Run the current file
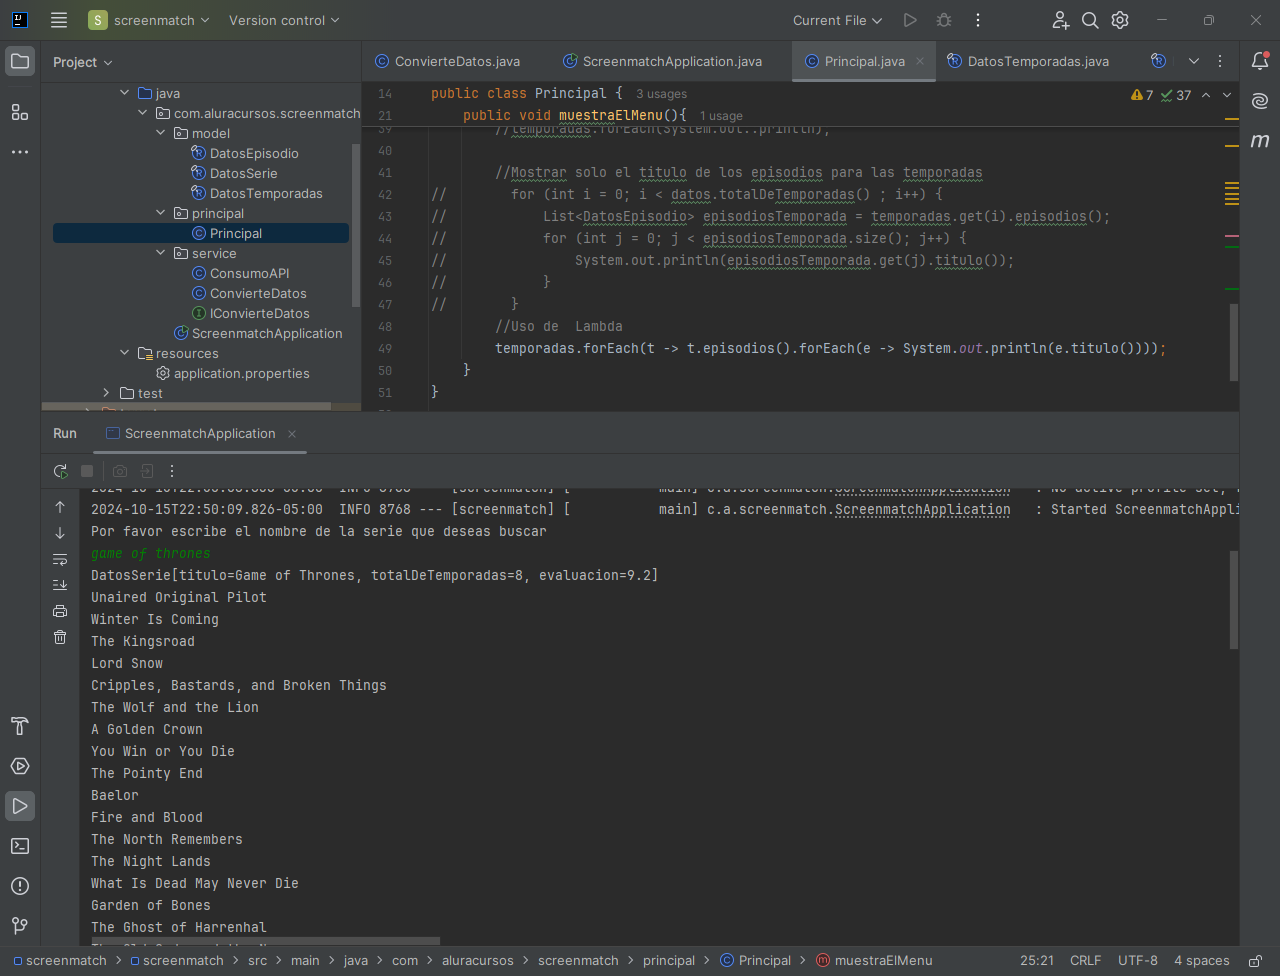This screenshot has height=976, width=1280. click(909, 20)
